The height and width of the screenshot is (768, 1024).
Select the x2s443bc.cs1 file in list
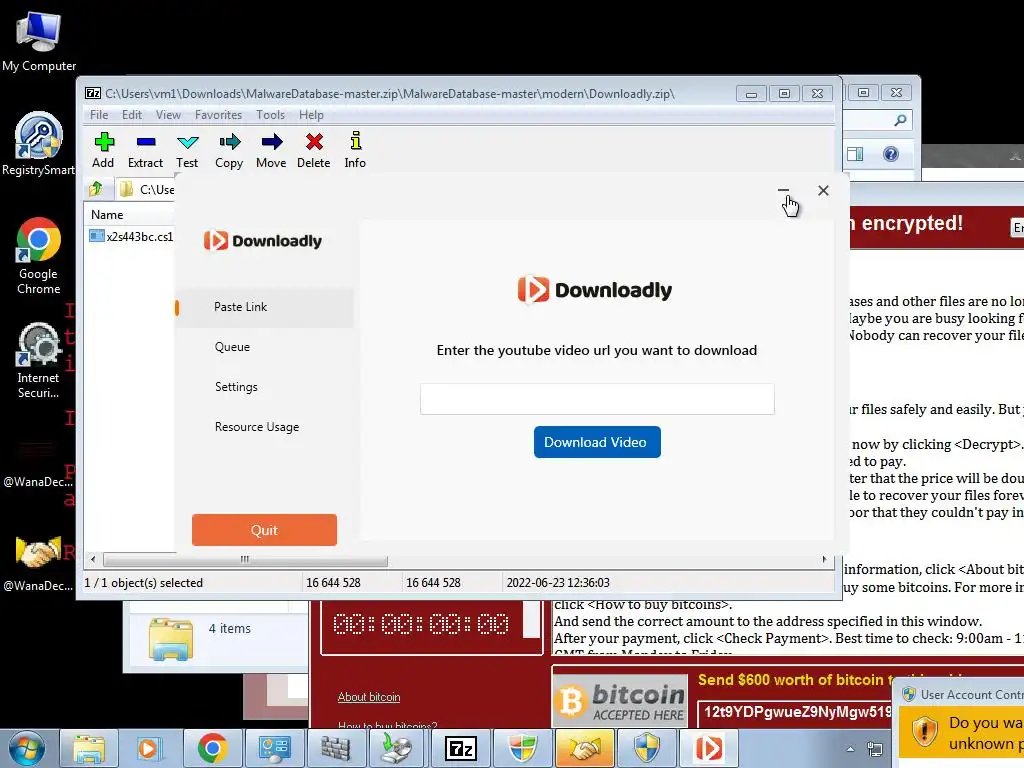click(x=132, y=236)
